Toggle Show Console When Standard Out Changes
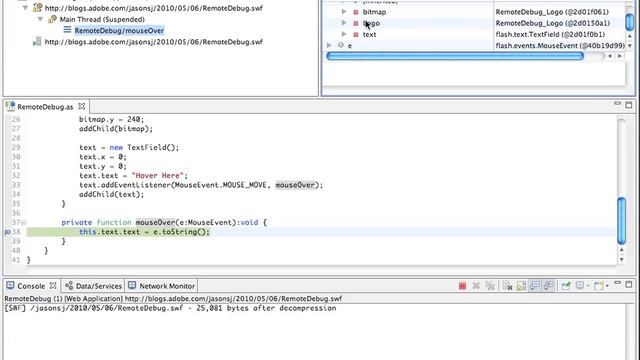640x360 pixels. click(x=535, y=286)
